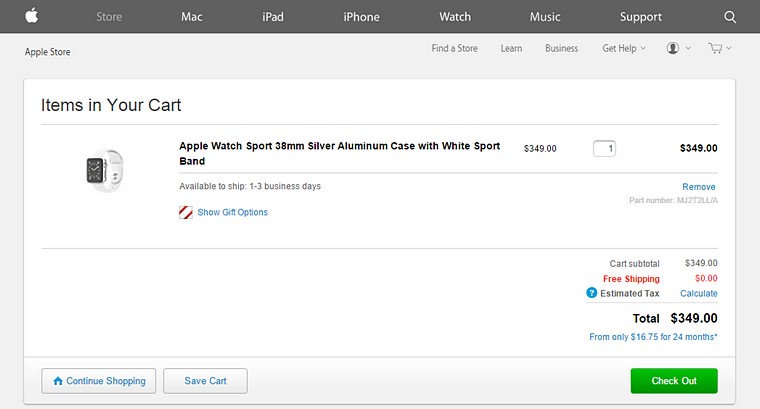Go to the iPad section
Screen dimensions: 760x409
tap(273, 17)
